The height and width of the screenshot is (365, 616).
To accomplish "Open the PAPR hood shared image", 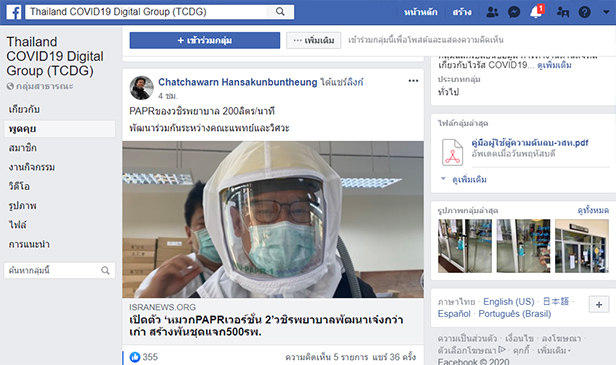I will pos(273,219).
